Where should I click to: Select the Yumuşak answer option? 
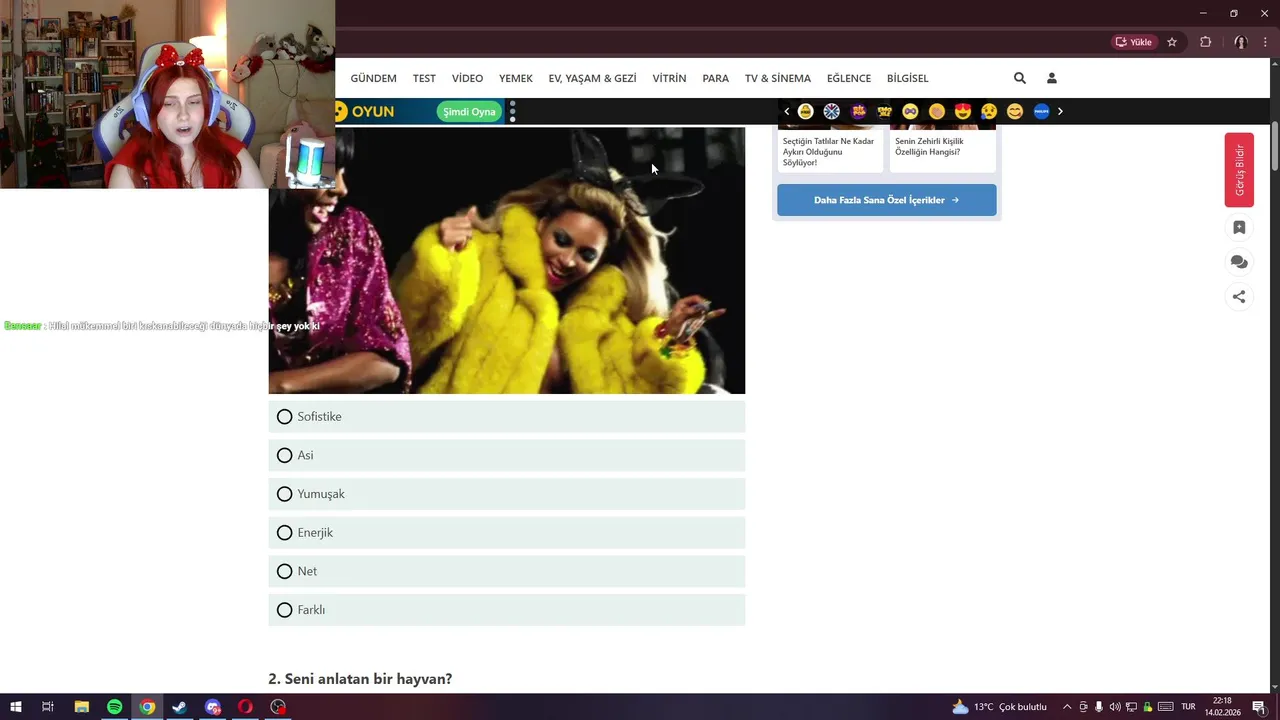(506, 494)
